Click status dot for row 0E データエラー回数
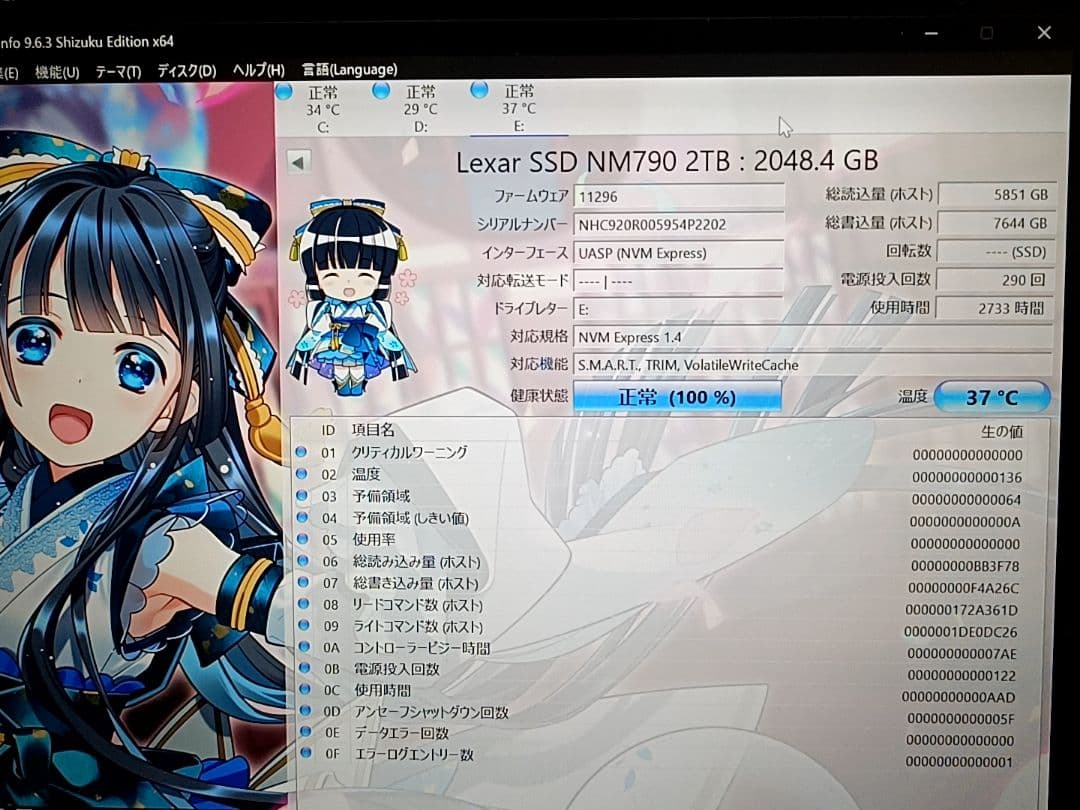Image resolution: width=1080 pixels, height=810 pixels. [x=306, y=731]
